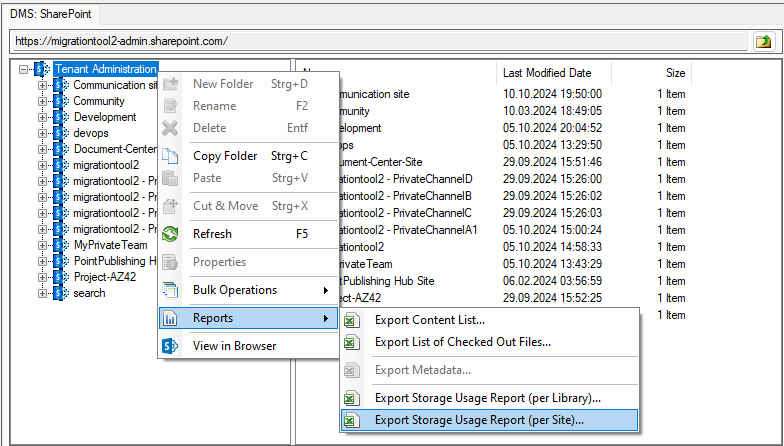Click the SharePoint icon next to migrationtool2
784x446 pixels.
[62, 165]
